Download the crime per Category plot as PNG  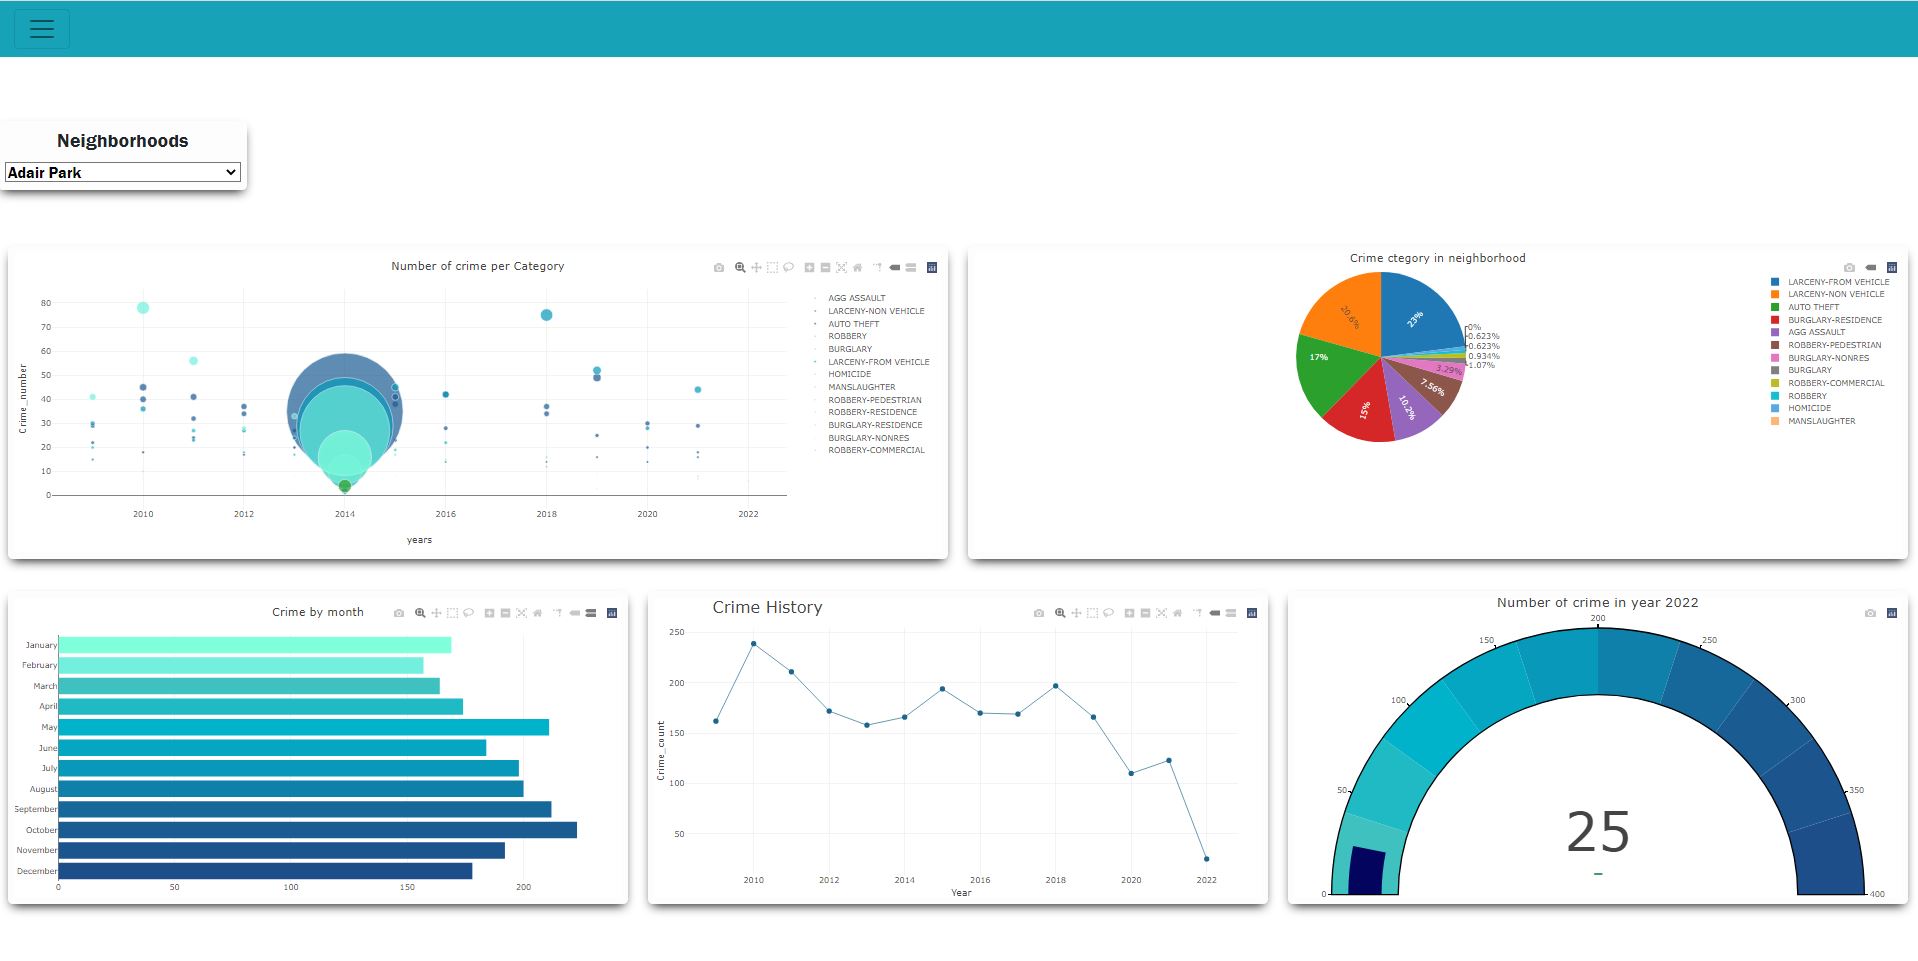[x=719, y=267]
